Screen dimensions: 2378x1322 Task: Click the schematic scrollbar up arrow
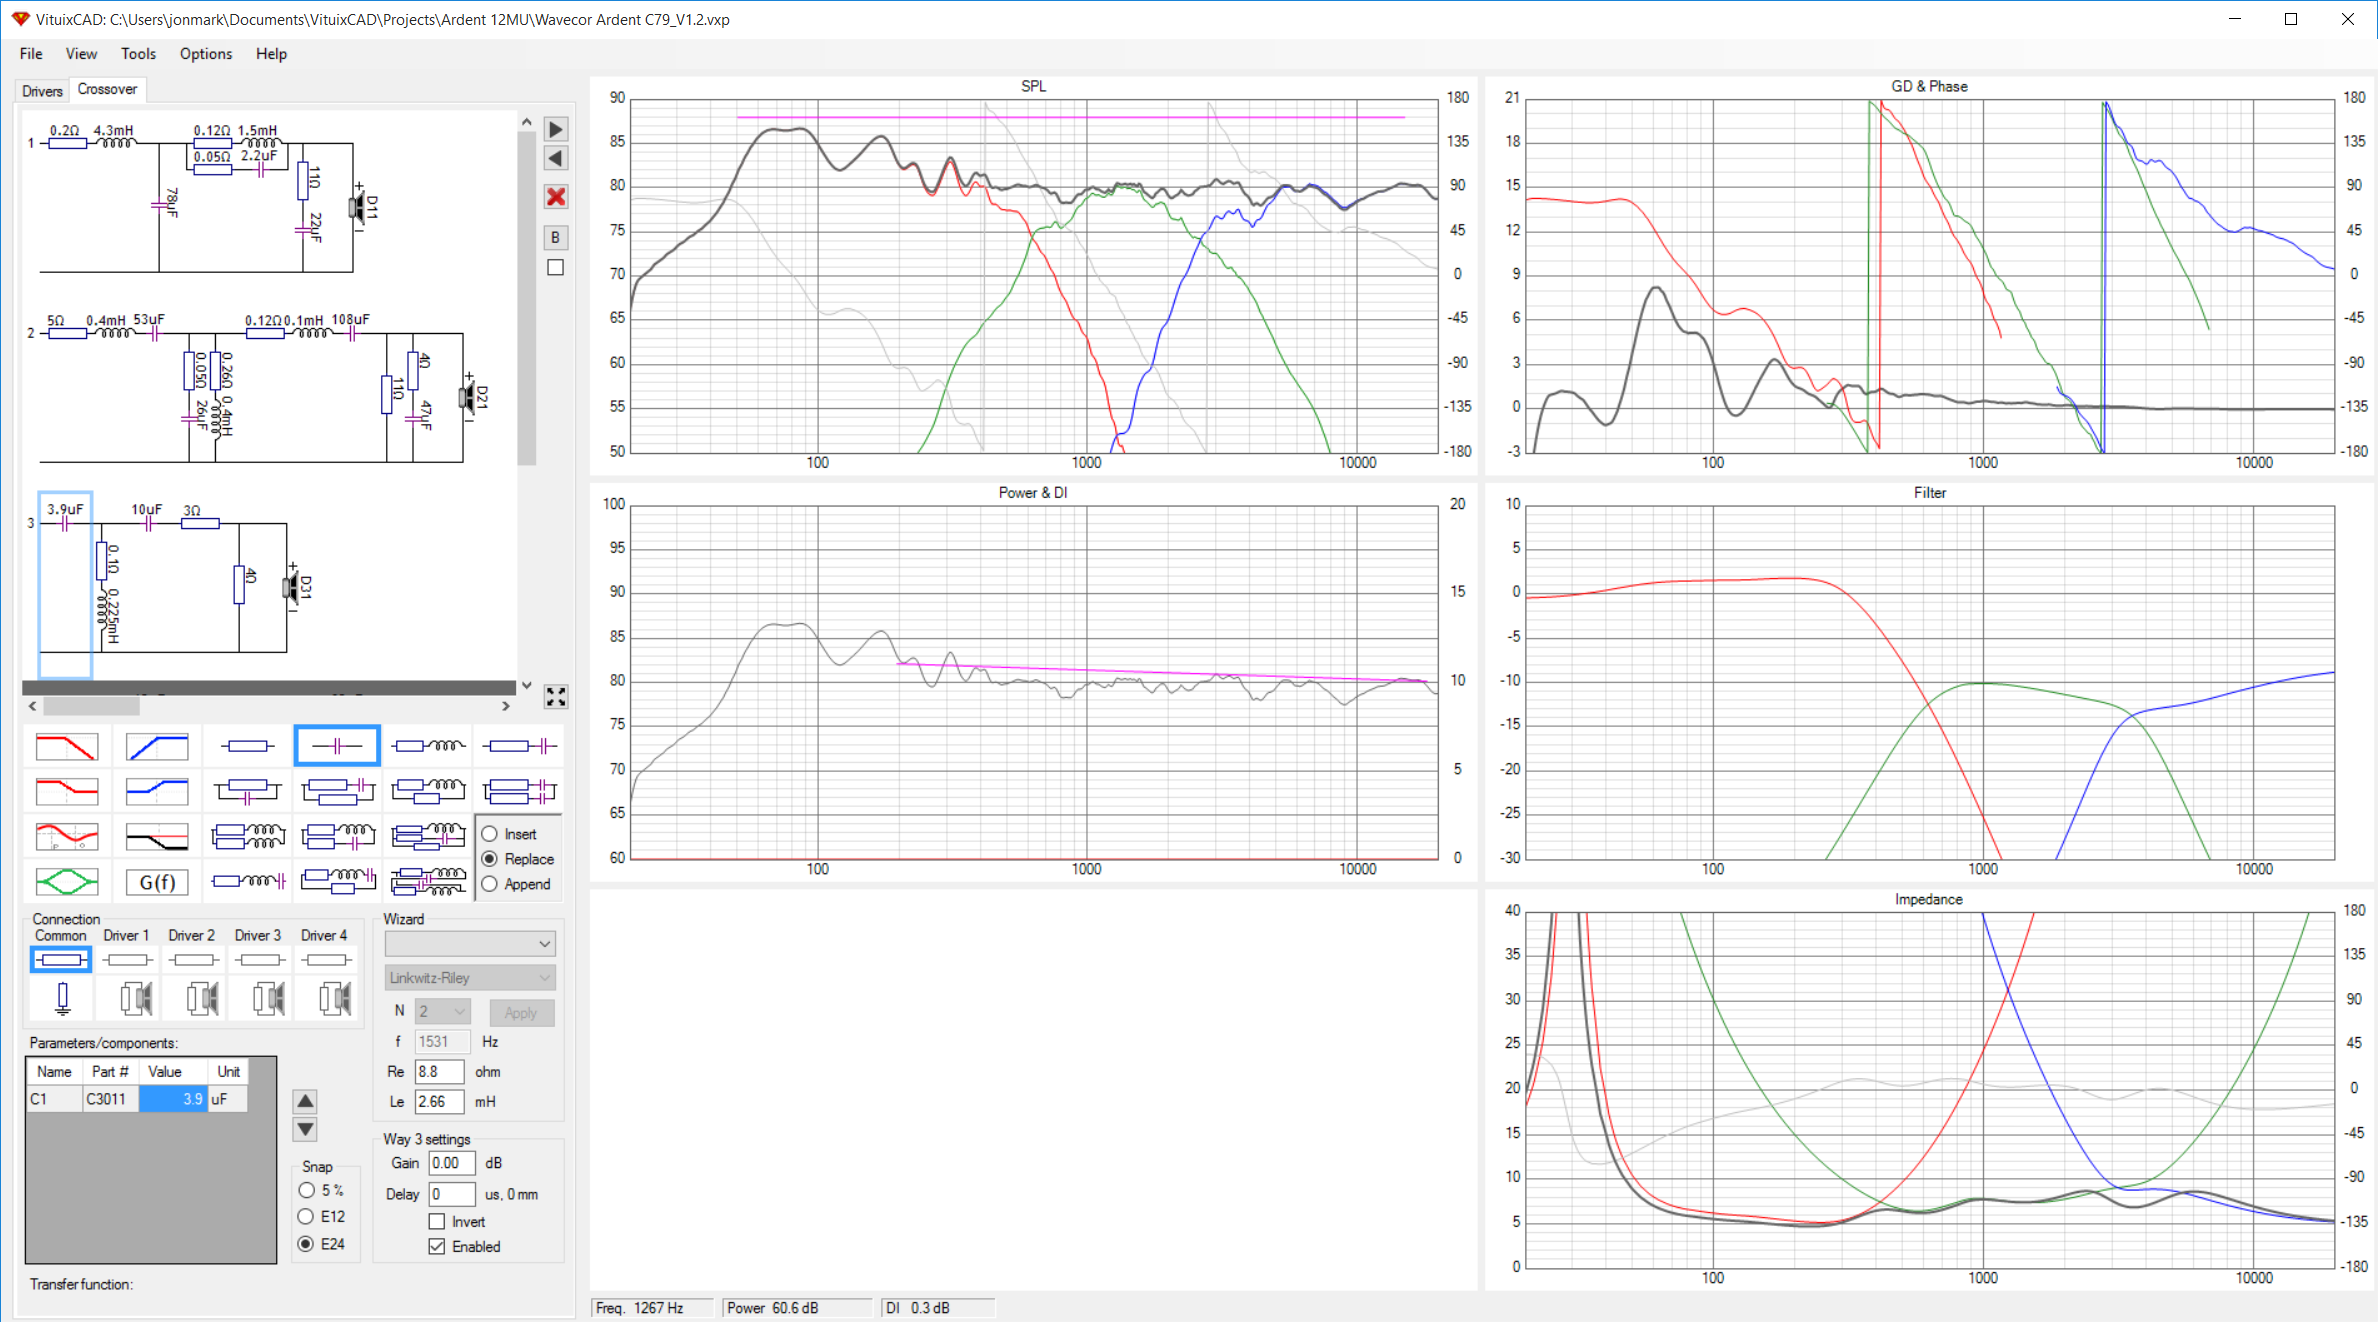click(527, 122)
